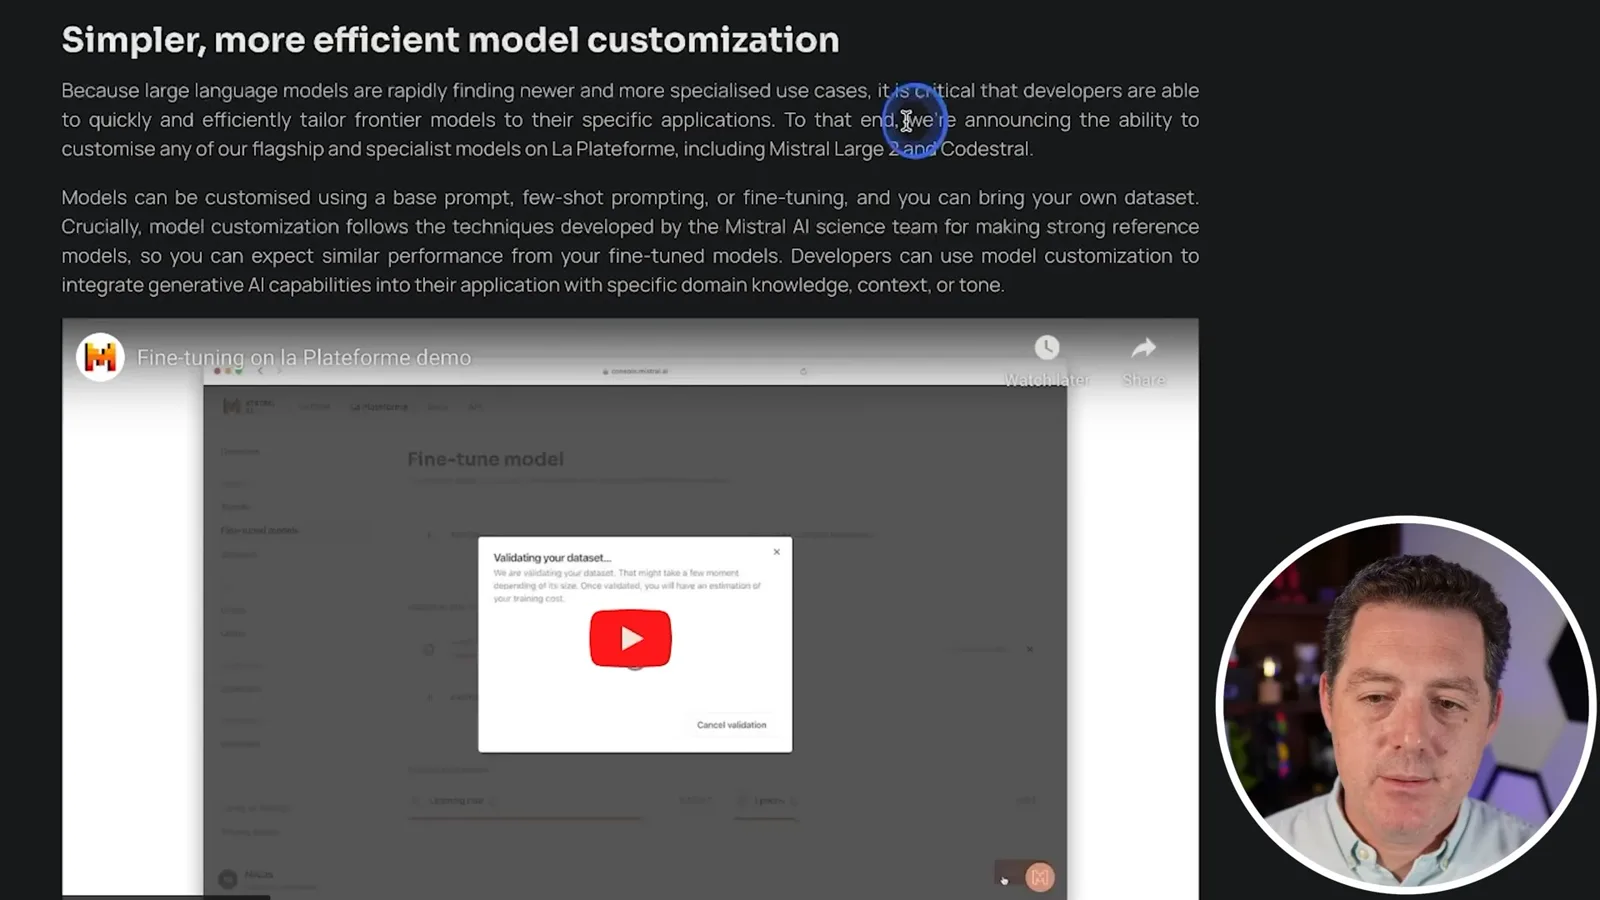Viewport: 1600px width, 900px height.
Task: Click the 'Fine-tune model' heading in the video
Action: pyautogui.click(x=485, y=459)
